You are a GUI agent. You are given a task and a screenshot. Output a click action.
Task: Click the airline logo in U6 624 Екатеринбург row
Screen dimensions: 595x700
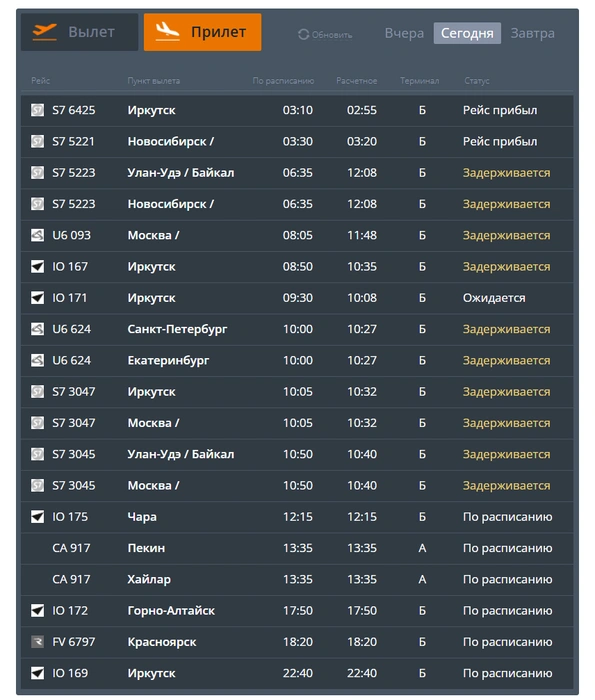coord(37,360)
